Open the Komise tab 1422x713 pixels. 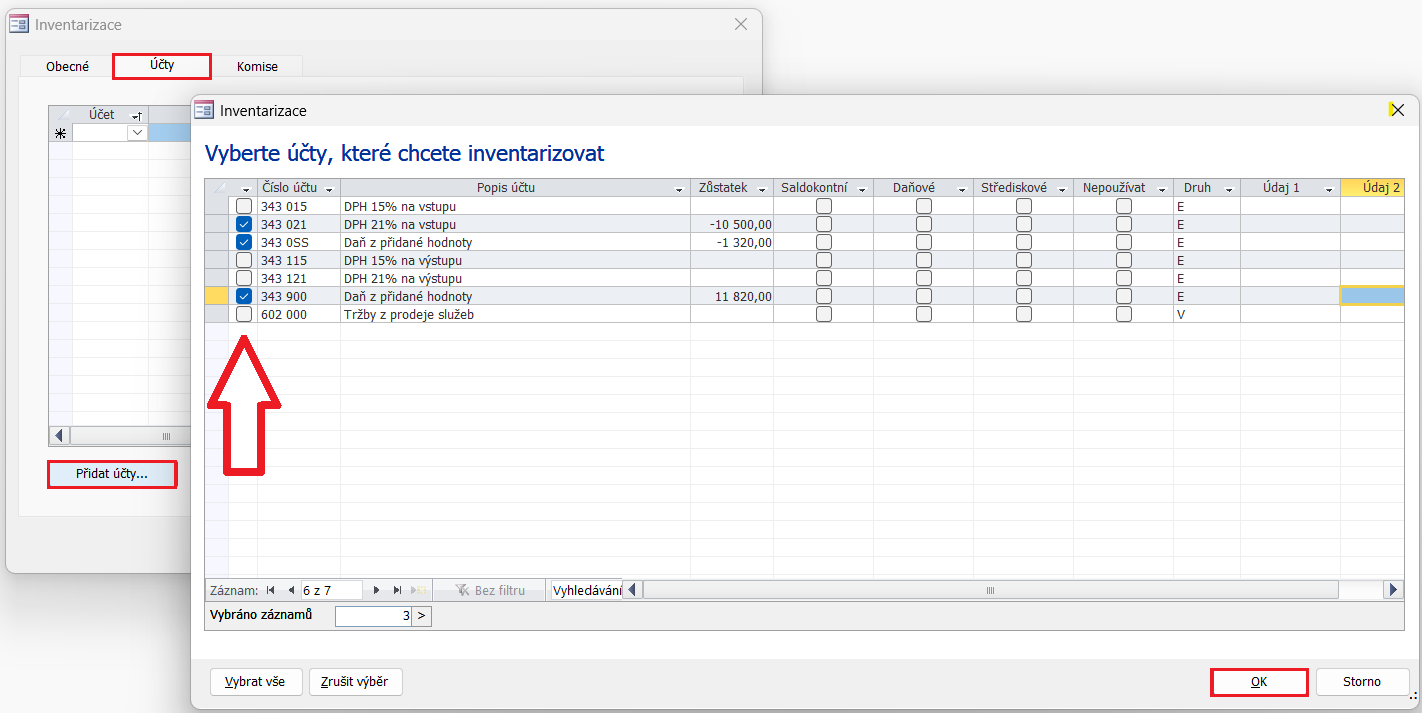coord(257,66)
